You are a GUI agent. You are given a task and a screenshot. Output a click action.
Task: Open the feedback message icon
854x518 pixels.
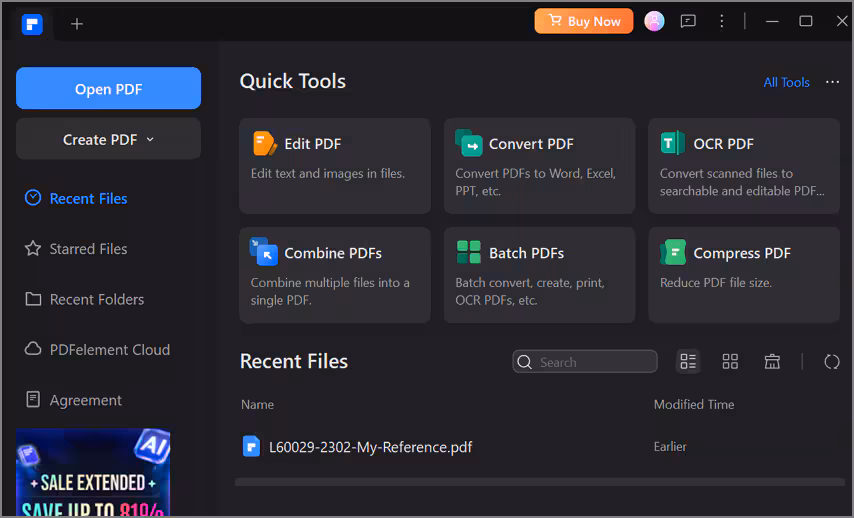688,21
